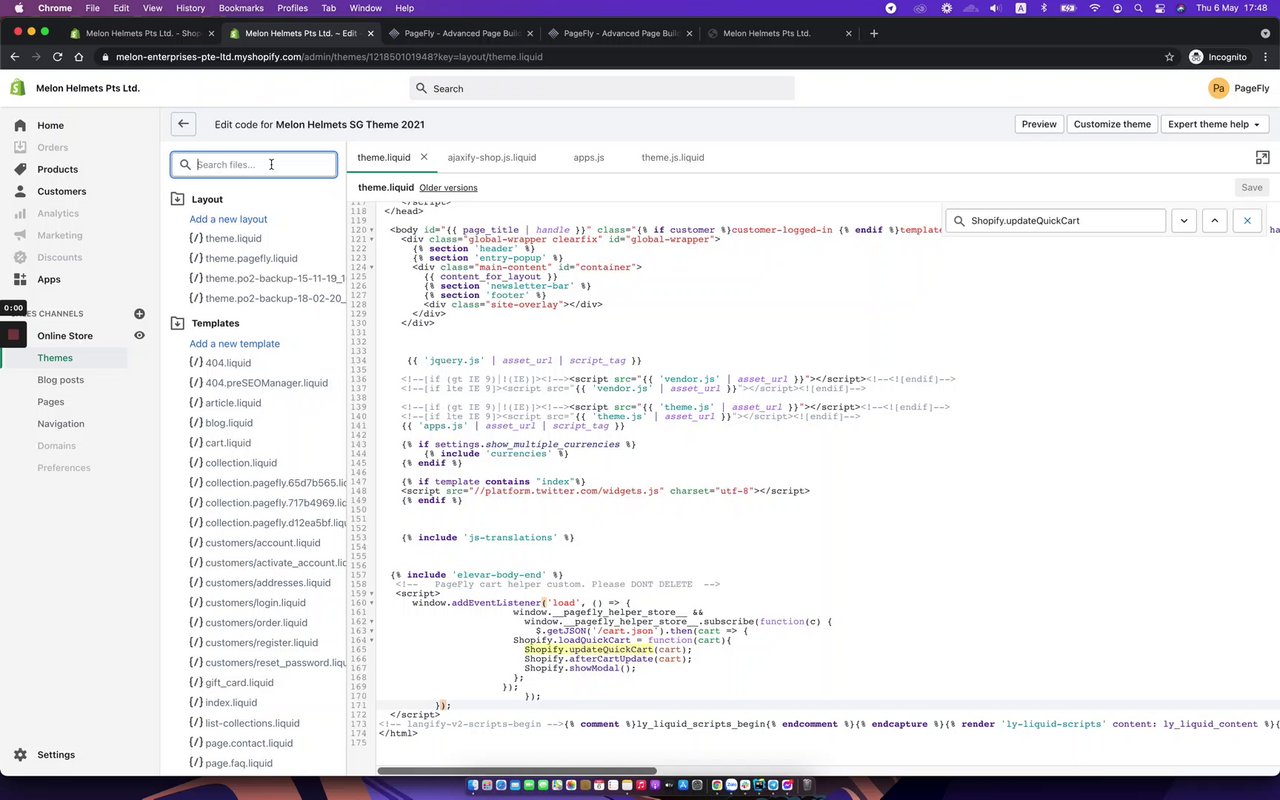Open Navigation under Online Store
The width and height of the screenshot is (1280, 800).
(61, 424)
